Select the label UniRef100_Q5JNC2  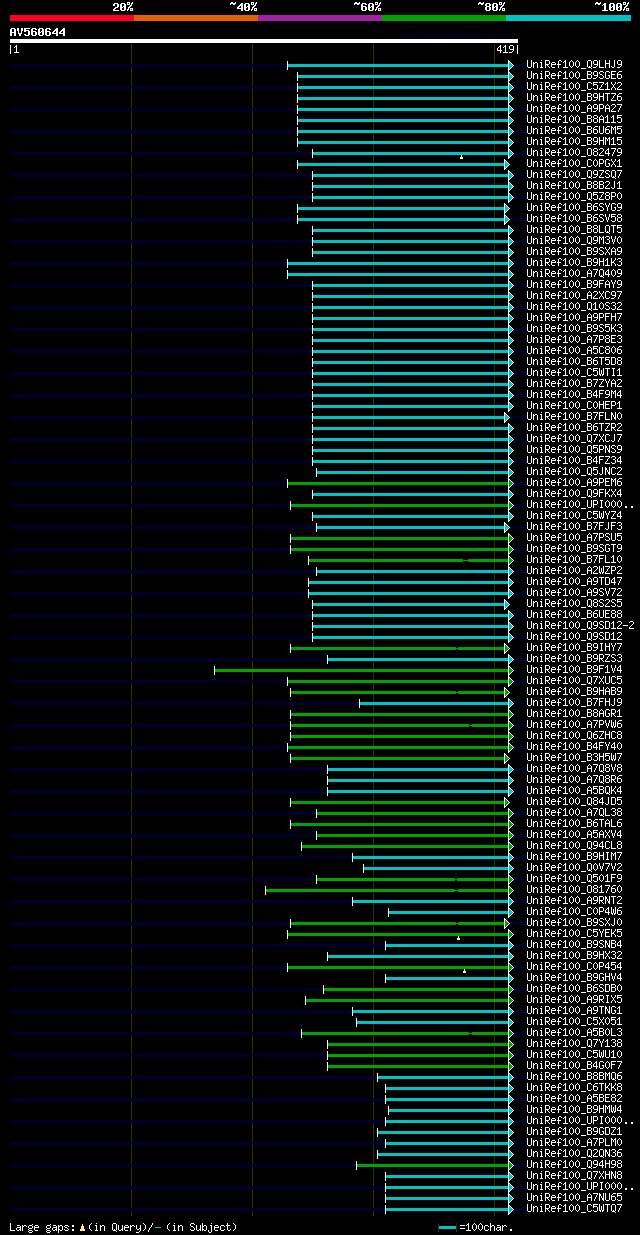tap(574, 471)
